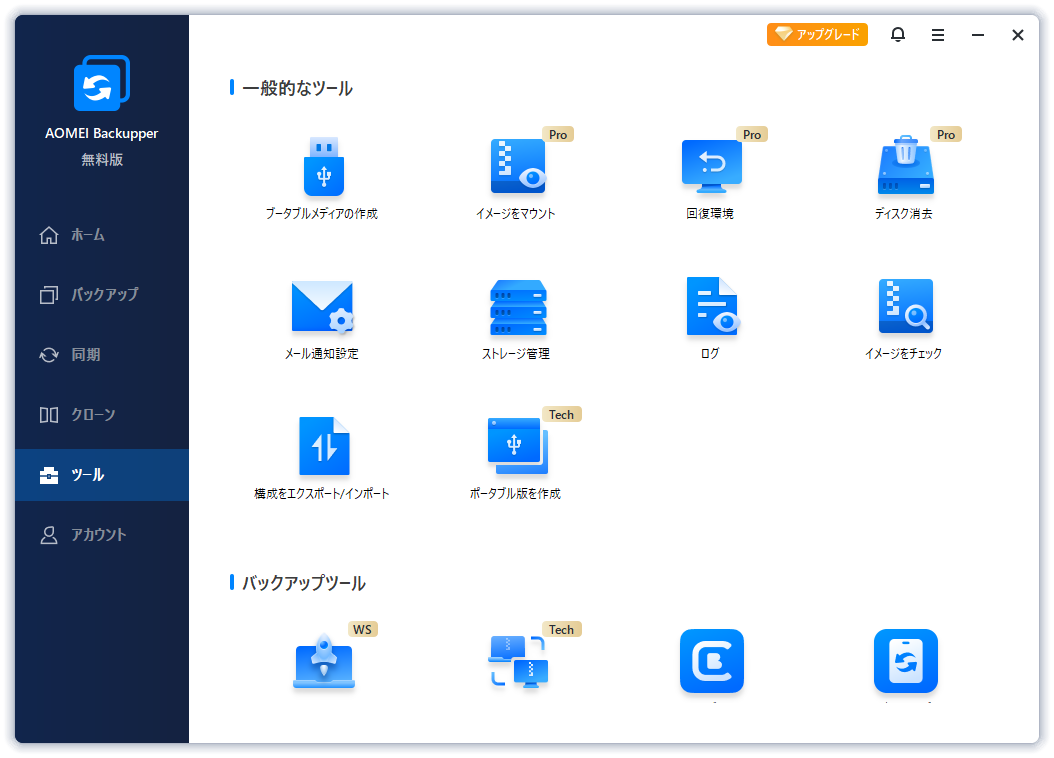This screenshot has width=1054, height=758.
Task: Click the Tech image deploy tool icon
Action: [x=518, y=661]
